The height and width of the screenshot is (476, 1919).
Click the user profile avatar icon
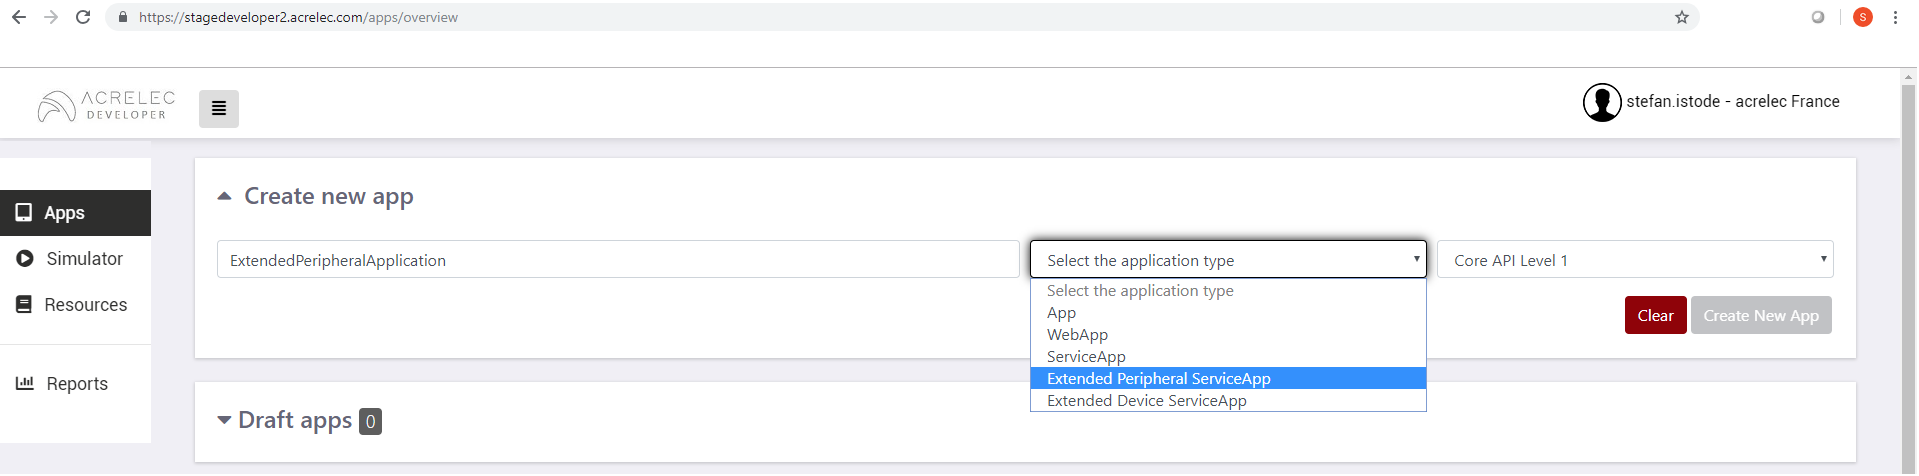[1602, 102]
